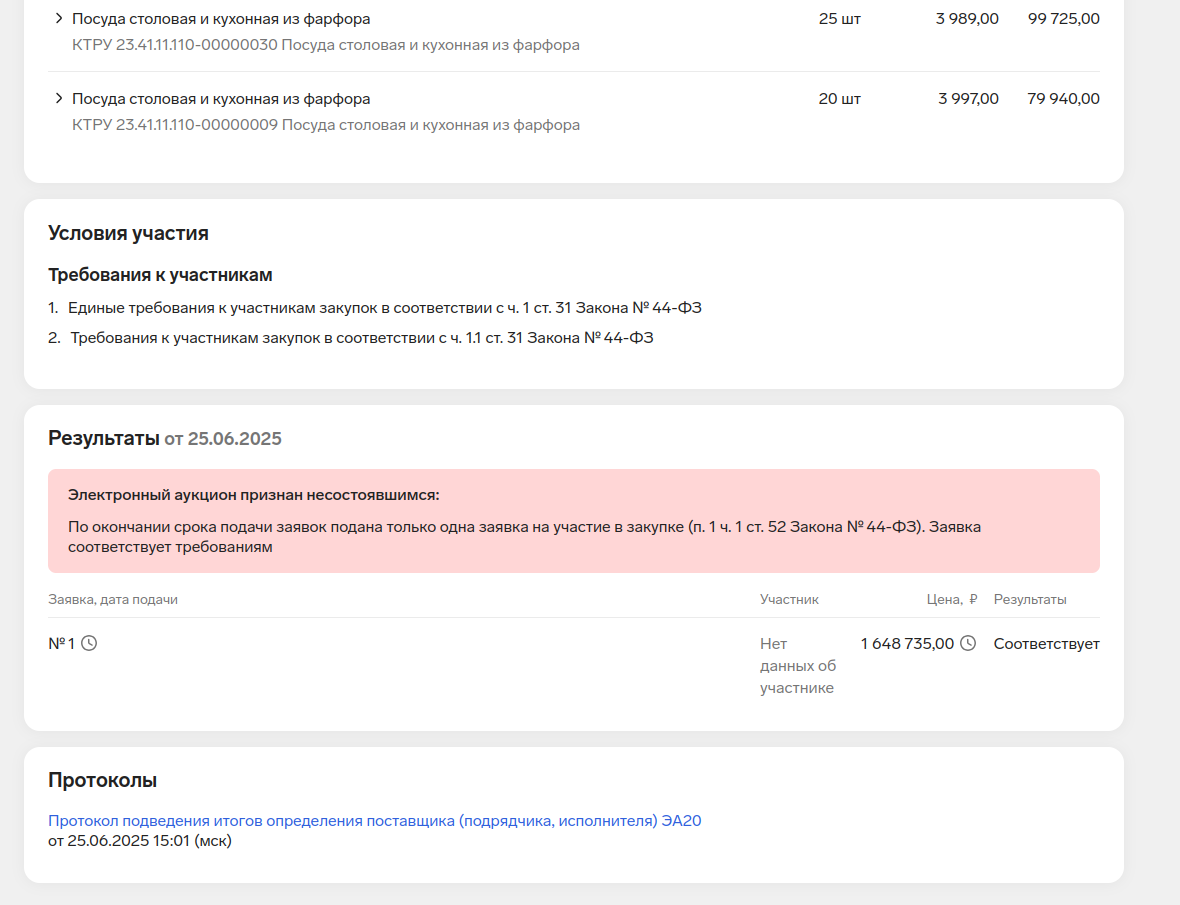Viewport: 1180px width, 905px height.
Task: Click the "Условия участия" section heading
Action: pos(129,233)
